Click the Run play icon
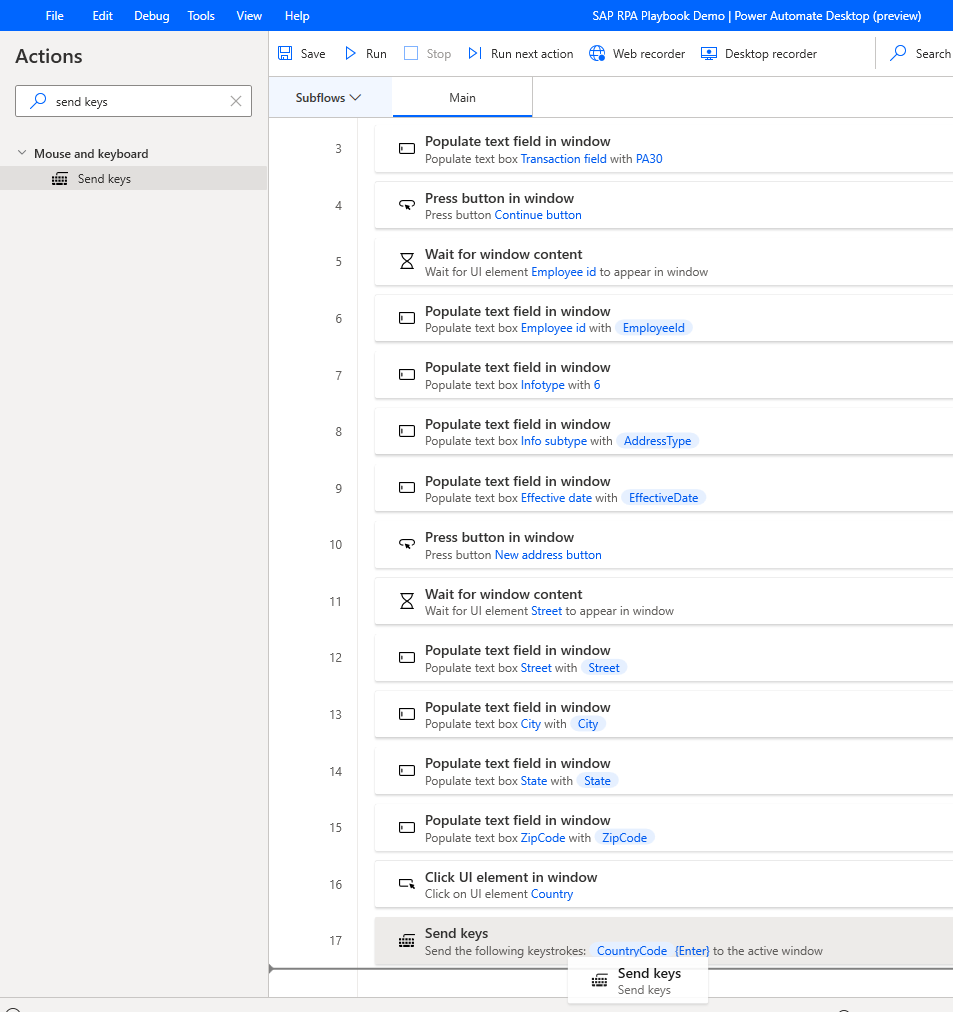The image size is (953, 1012). point(350,54)
